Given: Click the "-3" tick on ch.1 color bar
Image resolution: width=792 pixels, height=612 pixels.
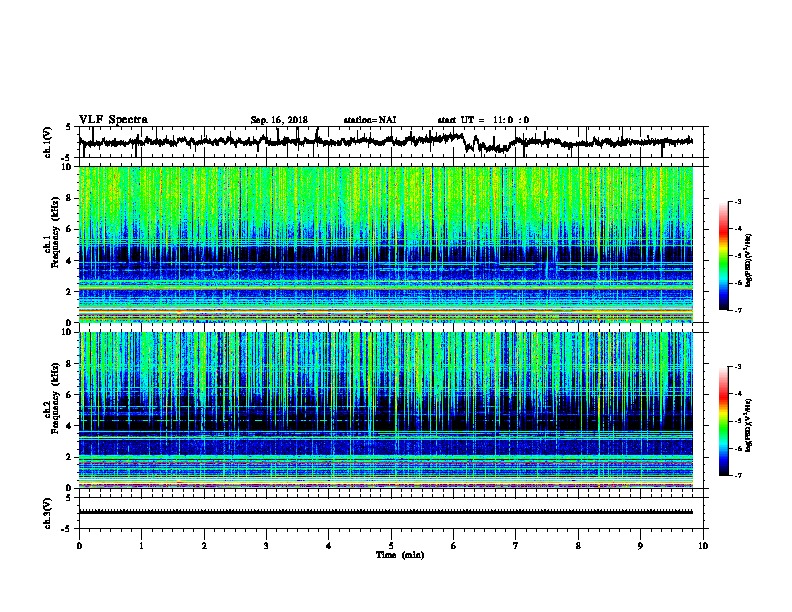Looking at the screenshot, I should pos(738,201).
